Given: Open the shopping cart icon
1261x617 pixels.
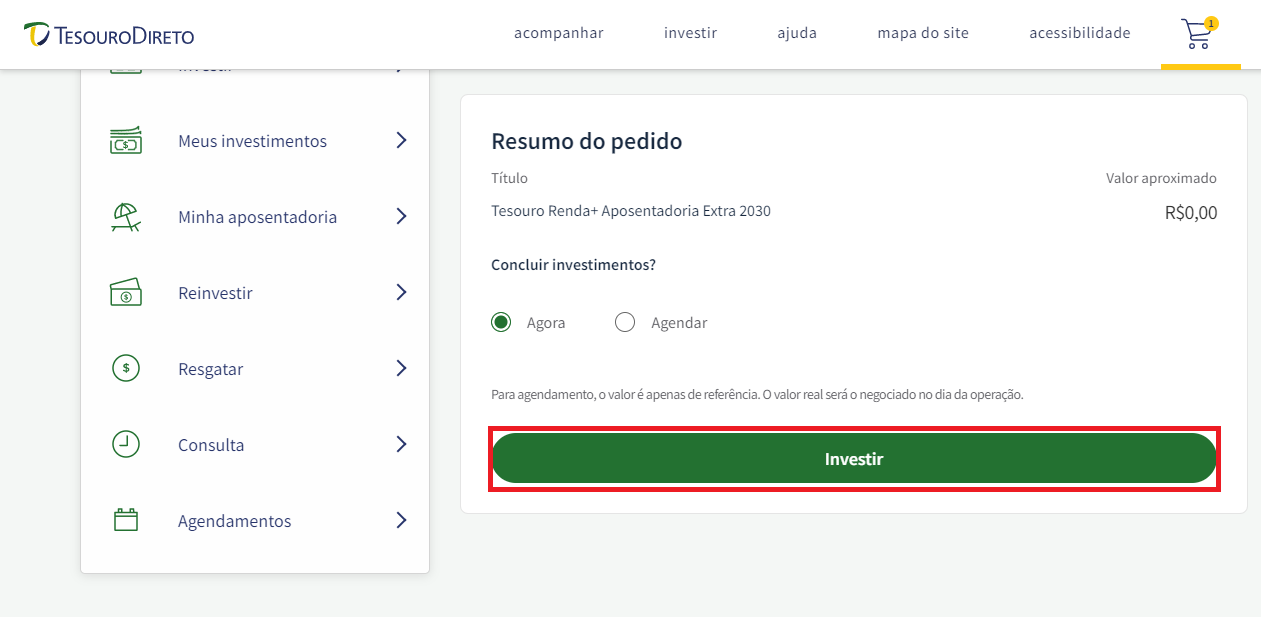Looking at the screenshot, I should click(1199, 33).
